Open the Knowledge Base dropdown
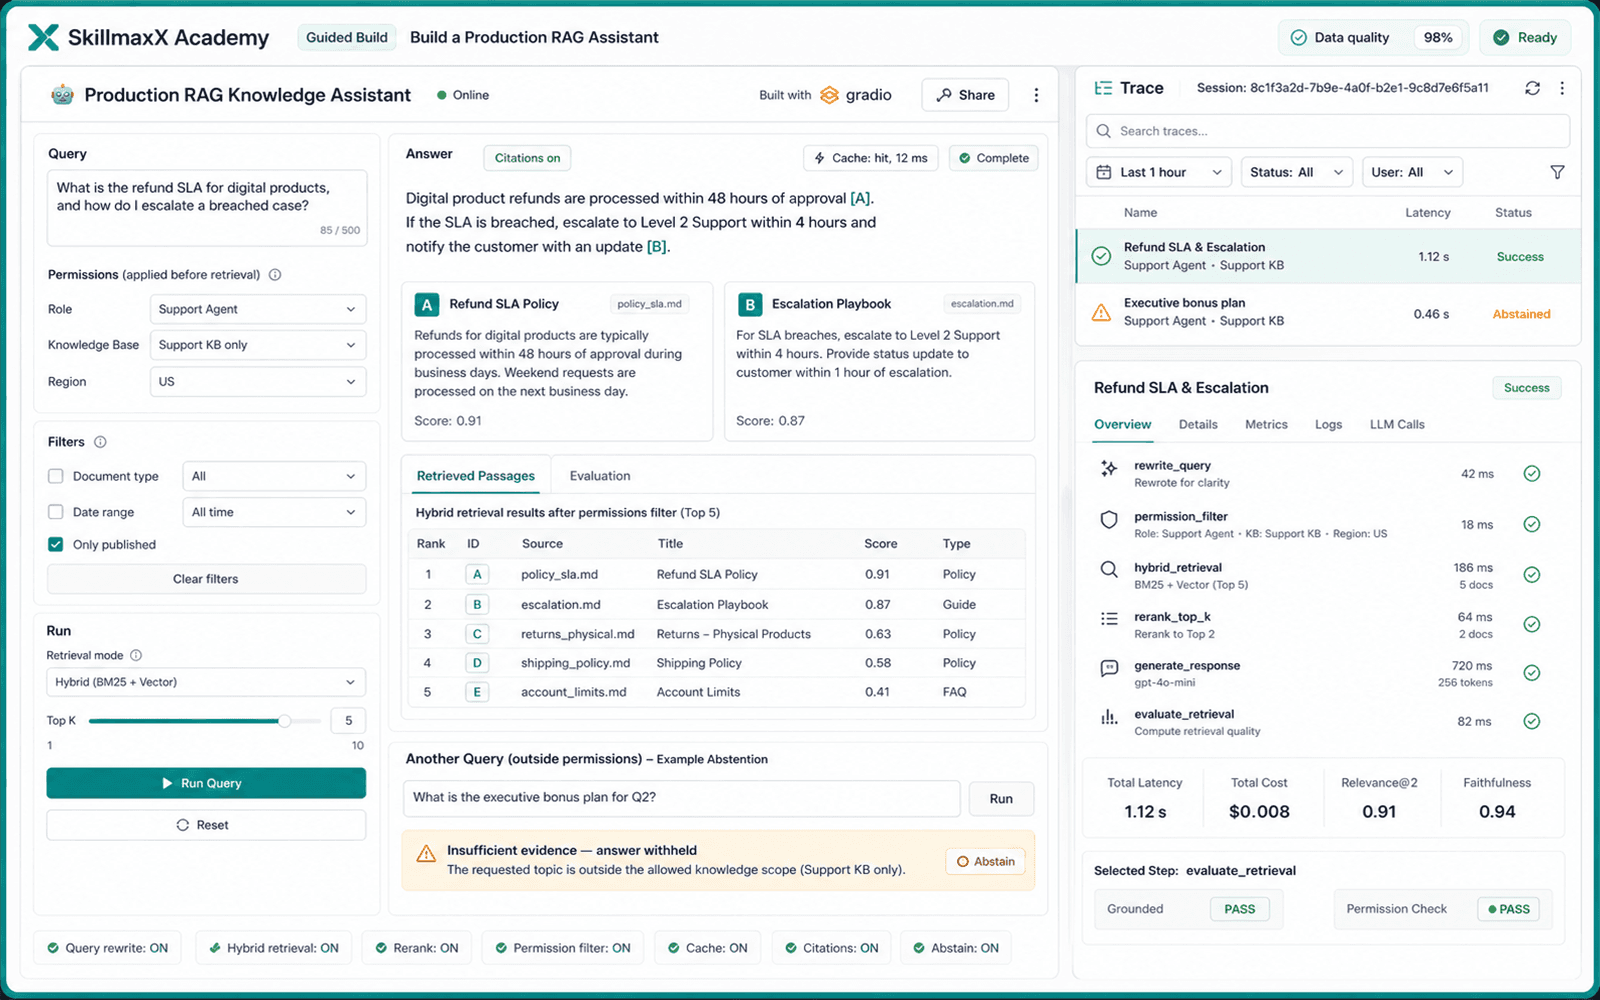Viewport: 1600px width, 1000px height. click(258, 345)
